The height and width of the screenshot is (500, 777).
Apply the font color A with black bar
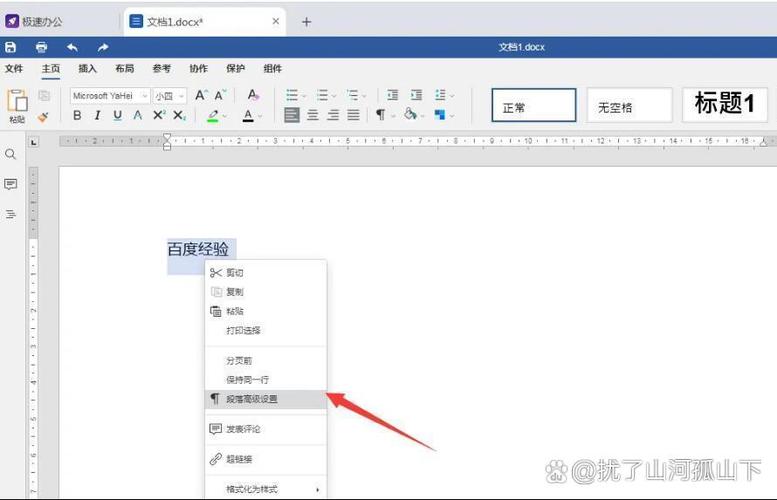pyautogui.click(x=248, y=115)
